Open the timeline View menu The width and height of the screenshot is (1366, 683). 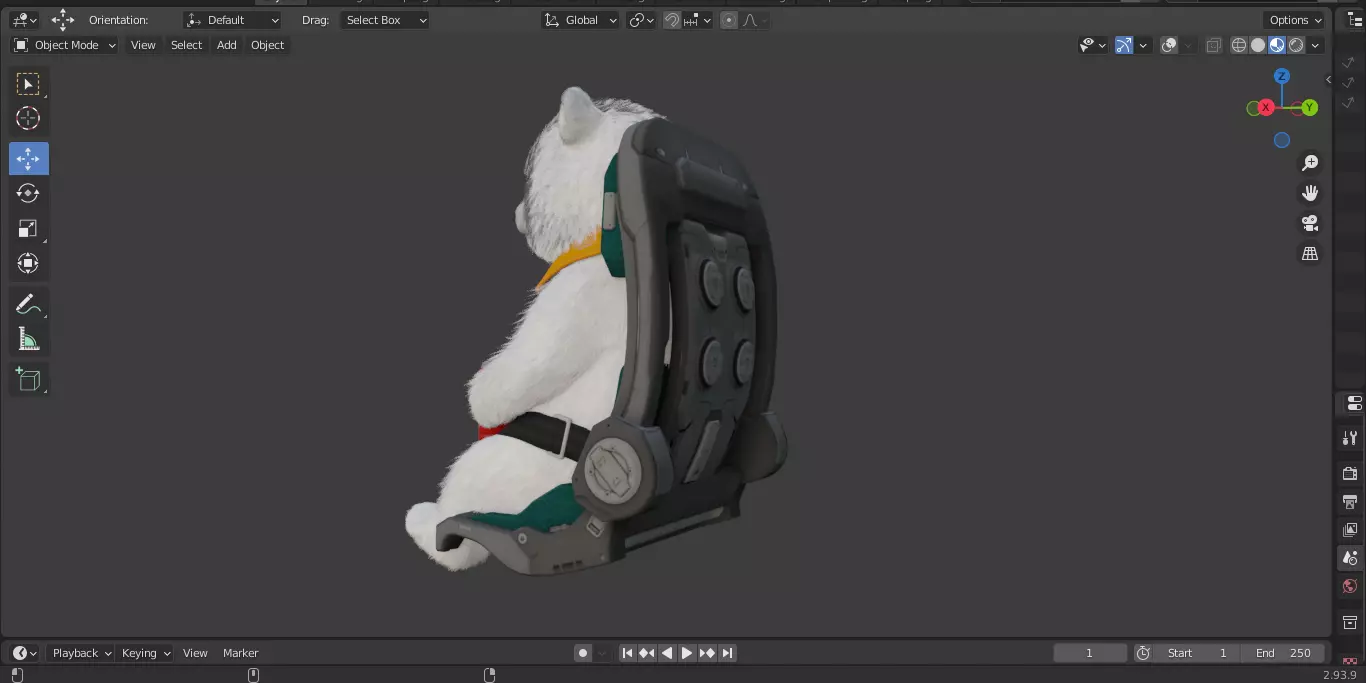[x=195, y=653]
